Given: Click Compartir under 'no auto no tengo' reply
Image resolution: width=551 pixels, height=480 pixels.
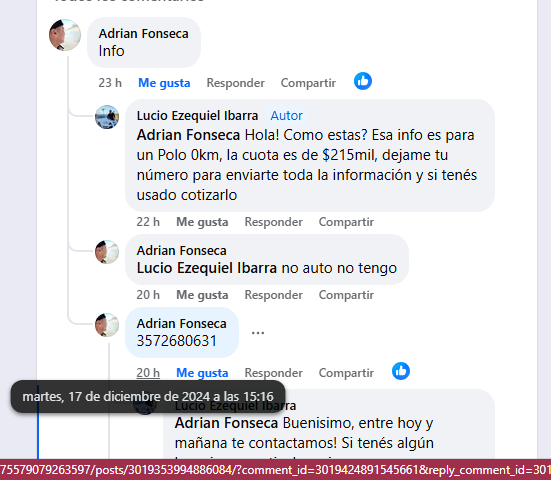Looking at the screenshot, I should coord(346,295).
